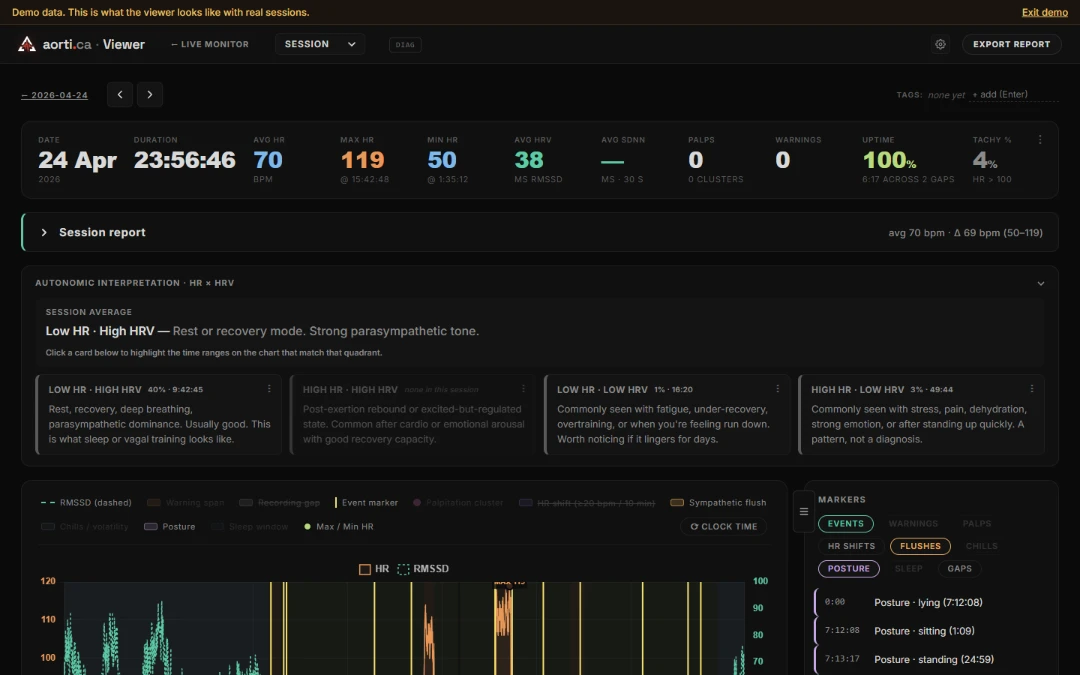This screenshot has height=675, width=1080.
Task: Toggle the Sympathetic flush legend swatch
Action: 677,503
